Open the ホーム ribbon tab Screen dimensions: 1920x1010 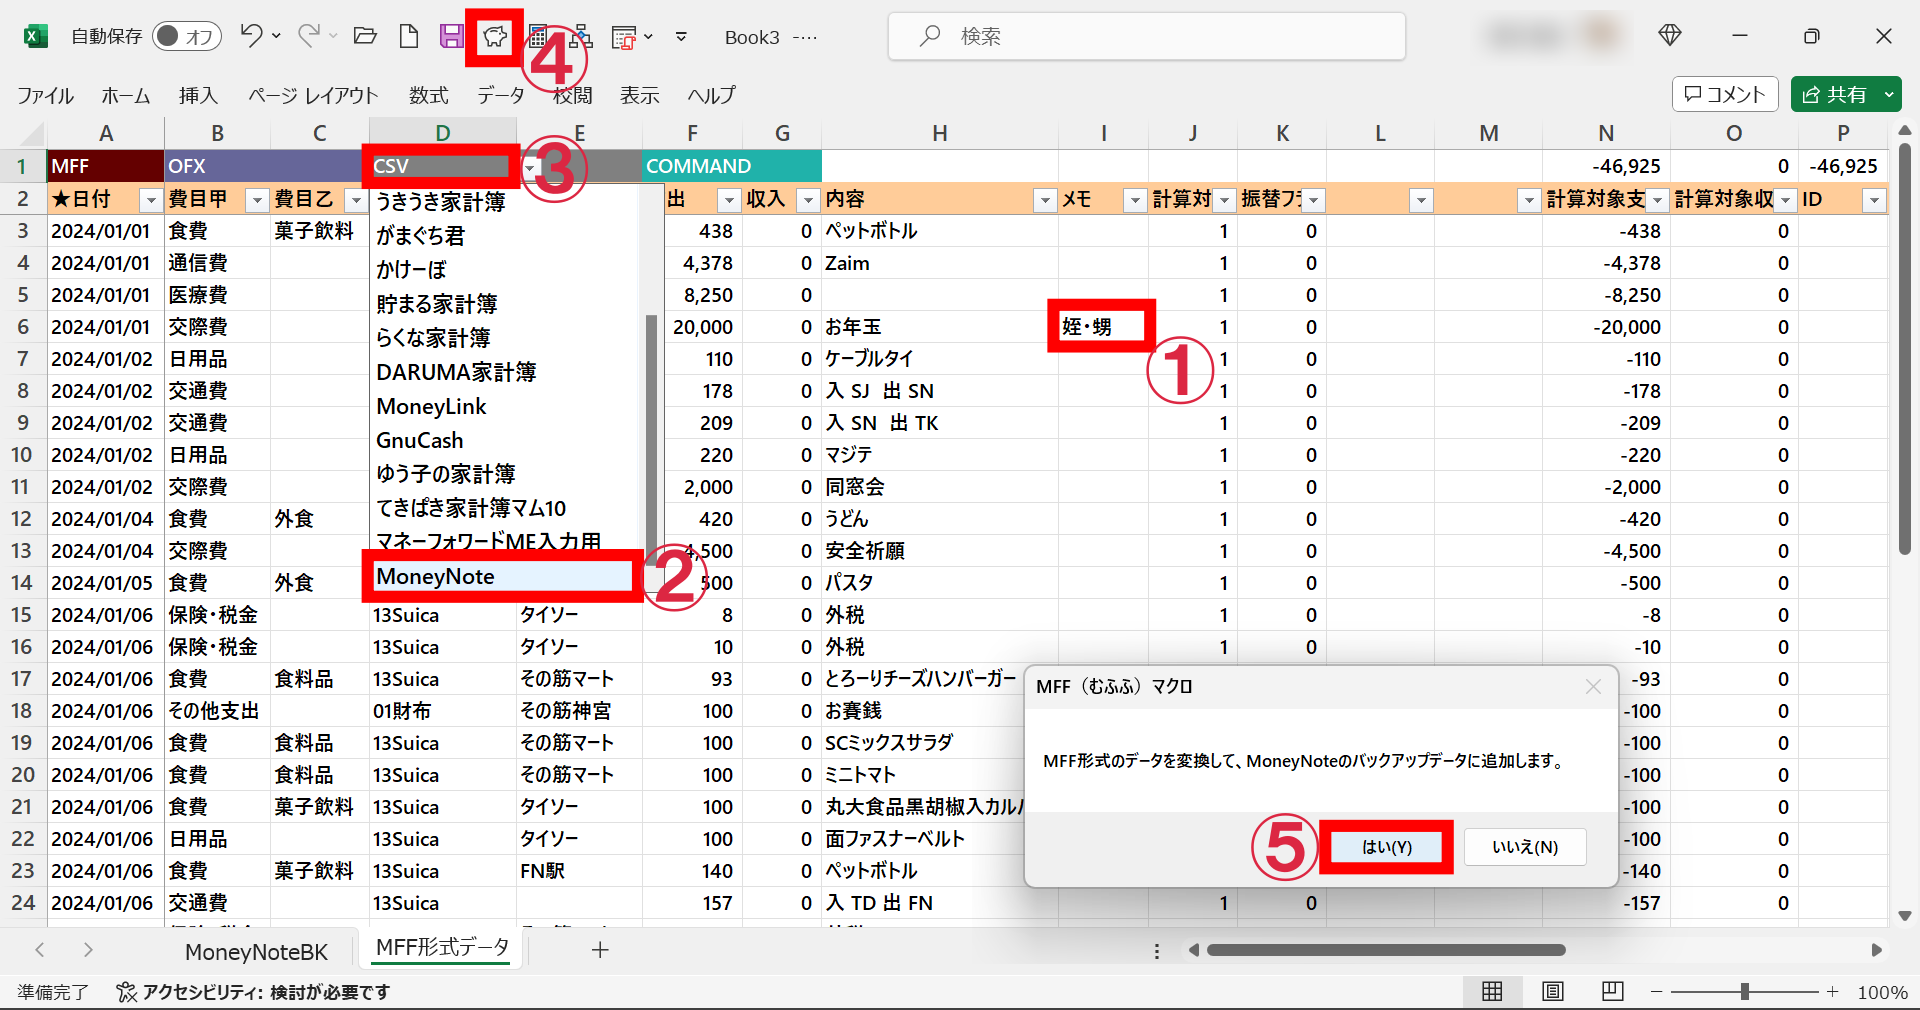point(125,95)
